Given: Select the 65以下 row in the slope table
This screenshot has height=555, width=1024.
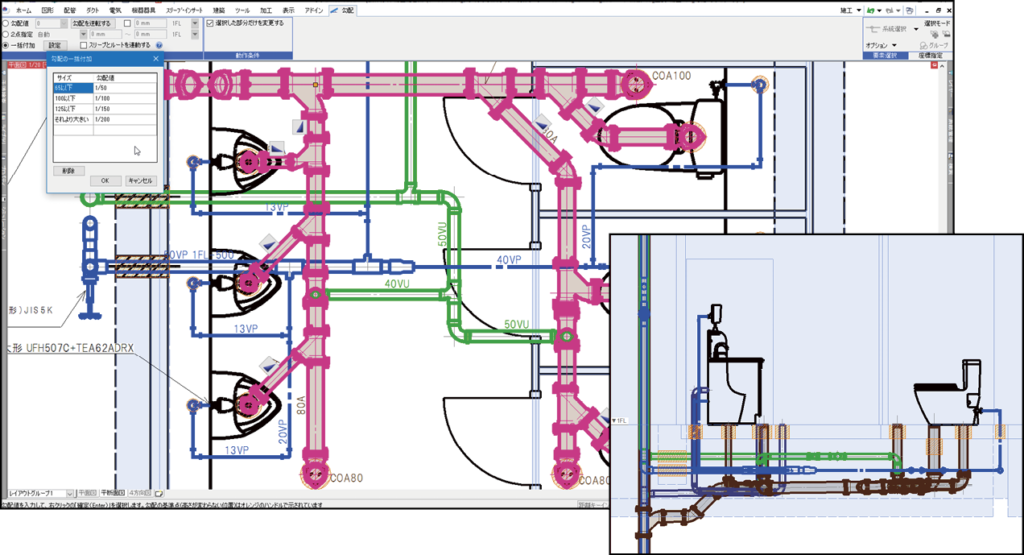Looking at the screenshot, I should click(x=72, y=89).
